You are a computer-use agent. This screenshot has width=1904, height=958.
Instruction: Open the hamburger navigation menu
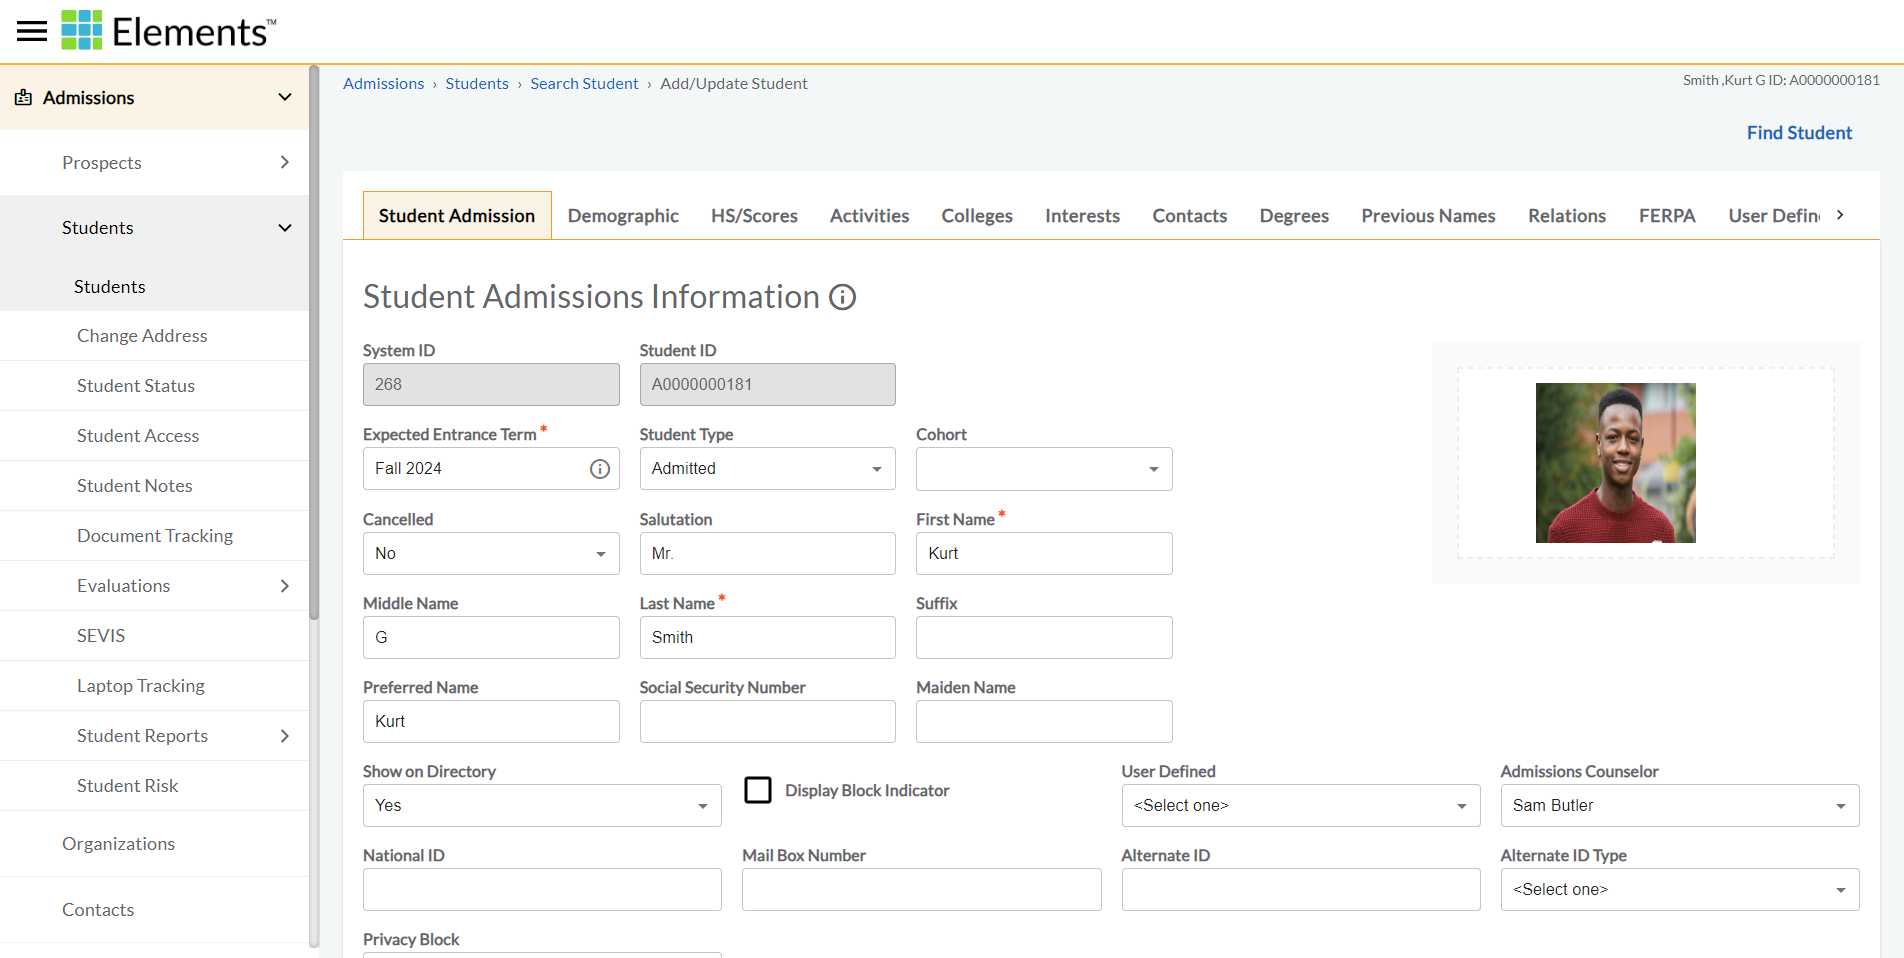[32, 31]
